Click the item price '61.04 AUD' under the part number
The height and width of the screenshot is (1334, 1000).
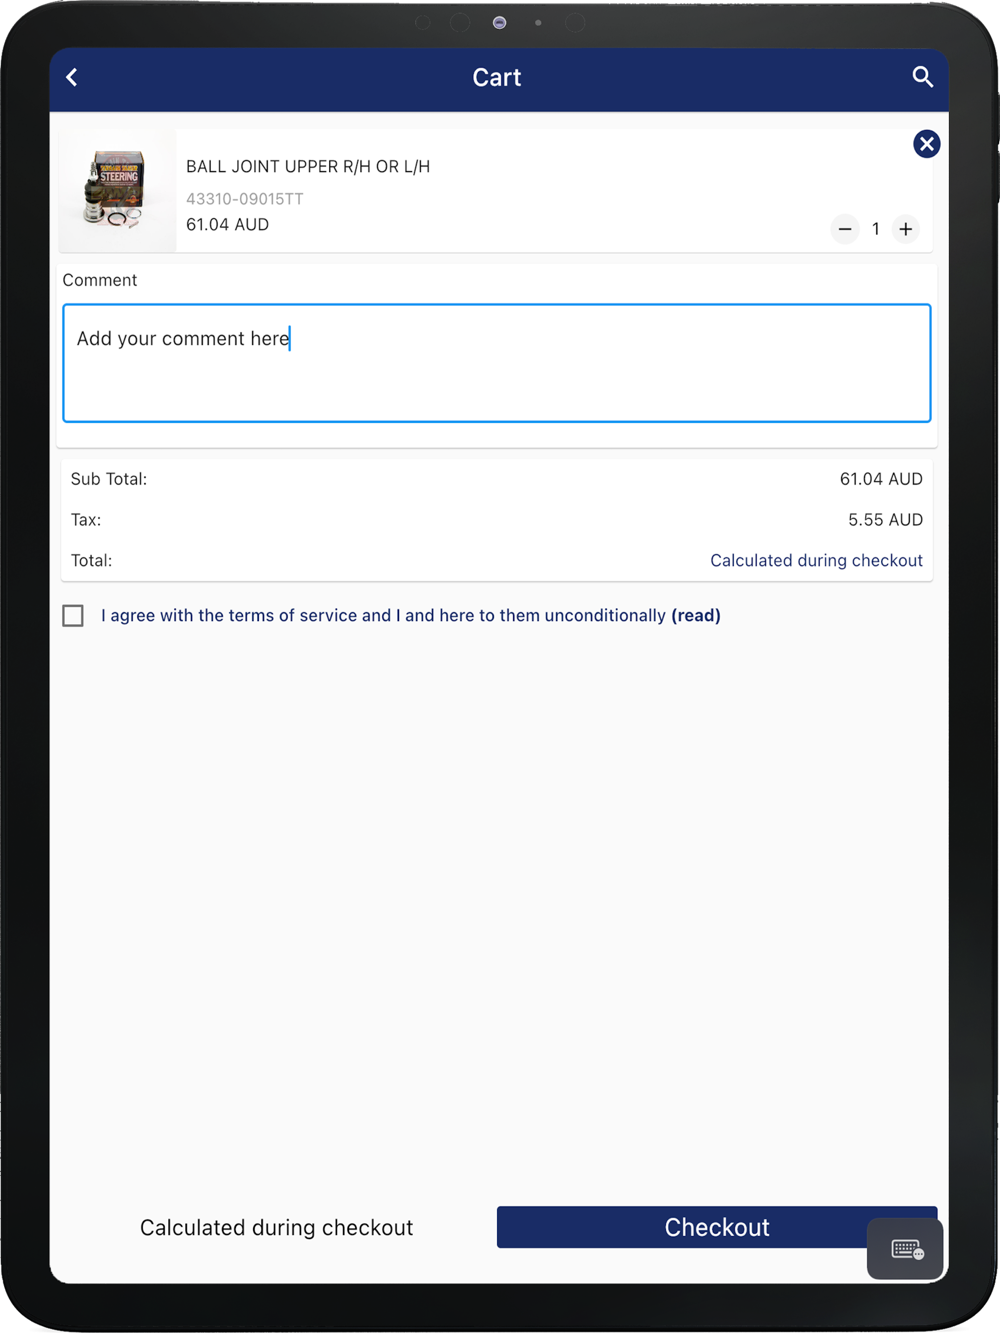pos(227,224)
